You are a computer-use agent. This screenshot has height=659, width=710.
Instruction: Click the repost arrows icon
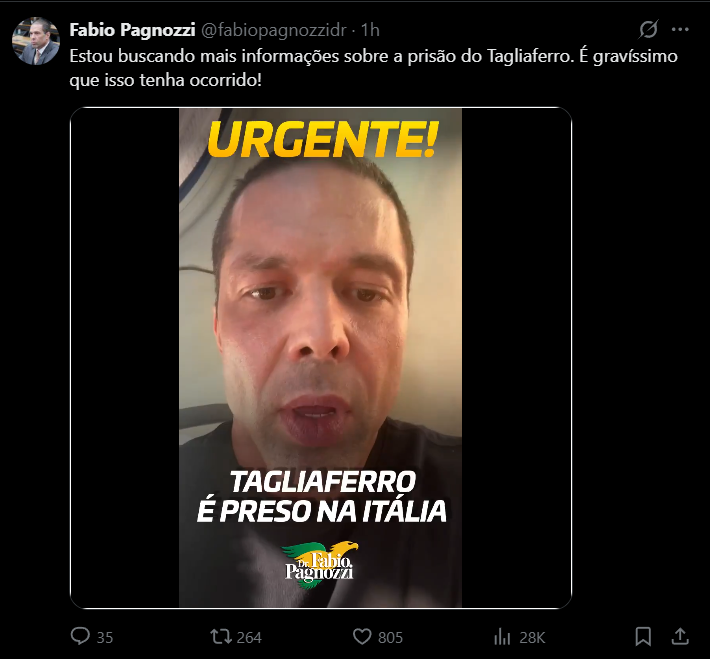coord(221,637)
